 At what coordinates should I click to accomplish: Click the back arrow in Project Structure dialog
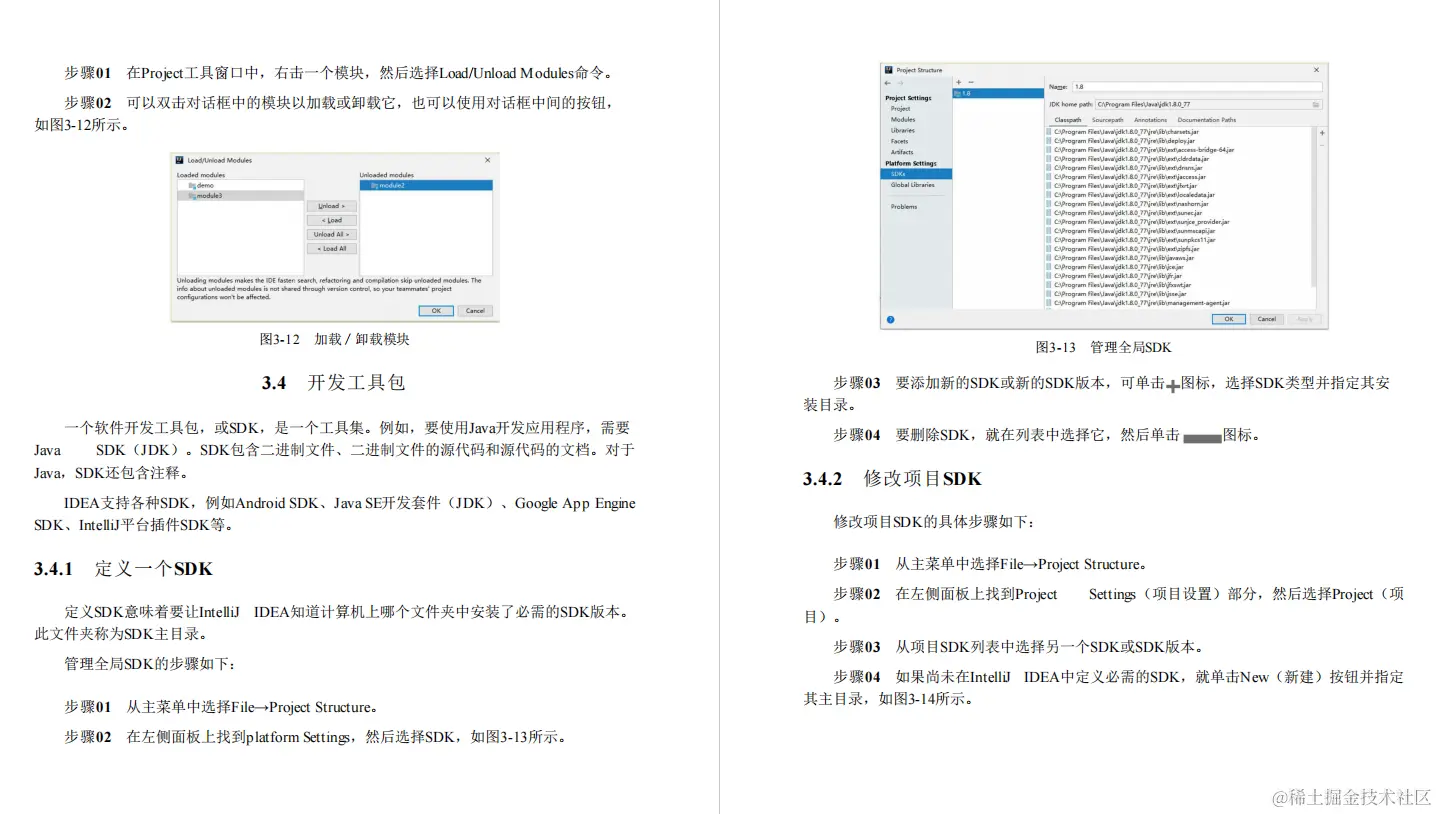click(x=888, y=83)
